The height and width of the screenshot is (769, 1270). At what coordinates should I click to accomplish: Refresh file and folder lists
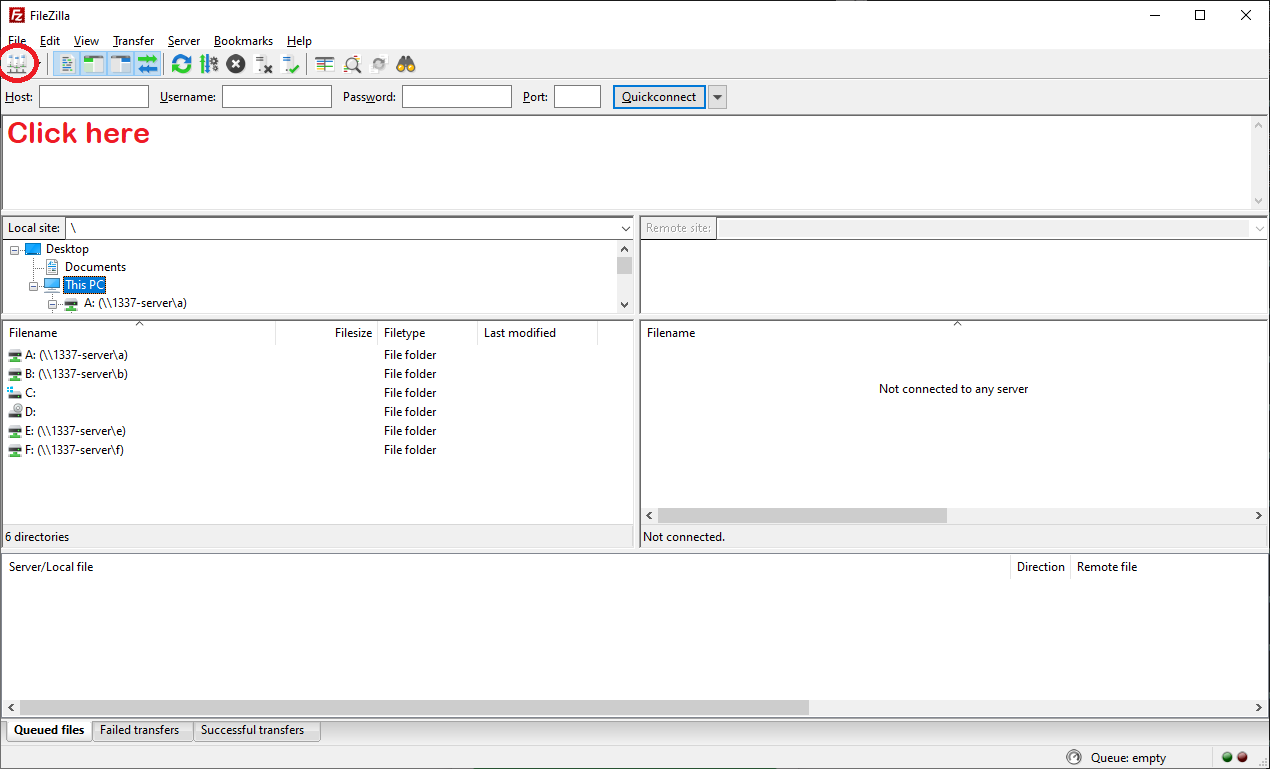click(181, 64)
